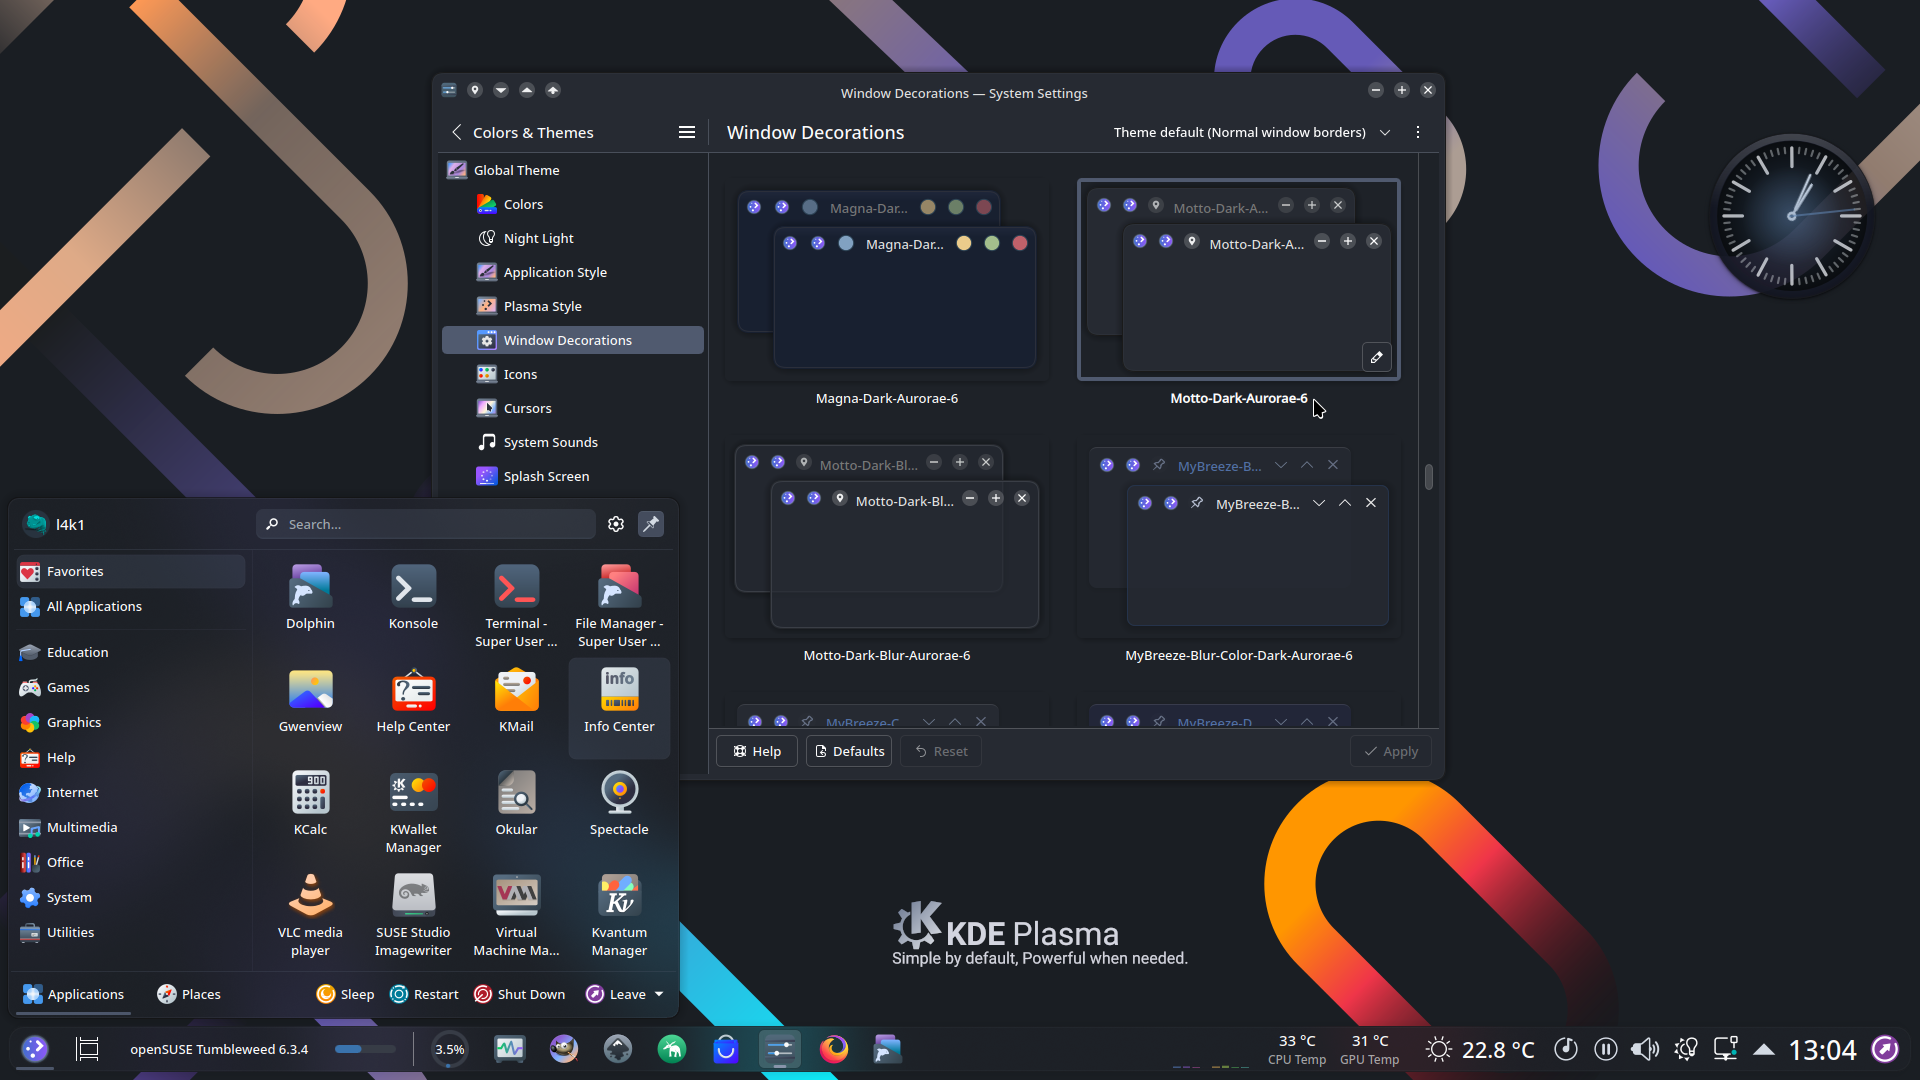Open launcher configuration gear icon
This screenshot has width=1920, height=1080.
point(616,524)
